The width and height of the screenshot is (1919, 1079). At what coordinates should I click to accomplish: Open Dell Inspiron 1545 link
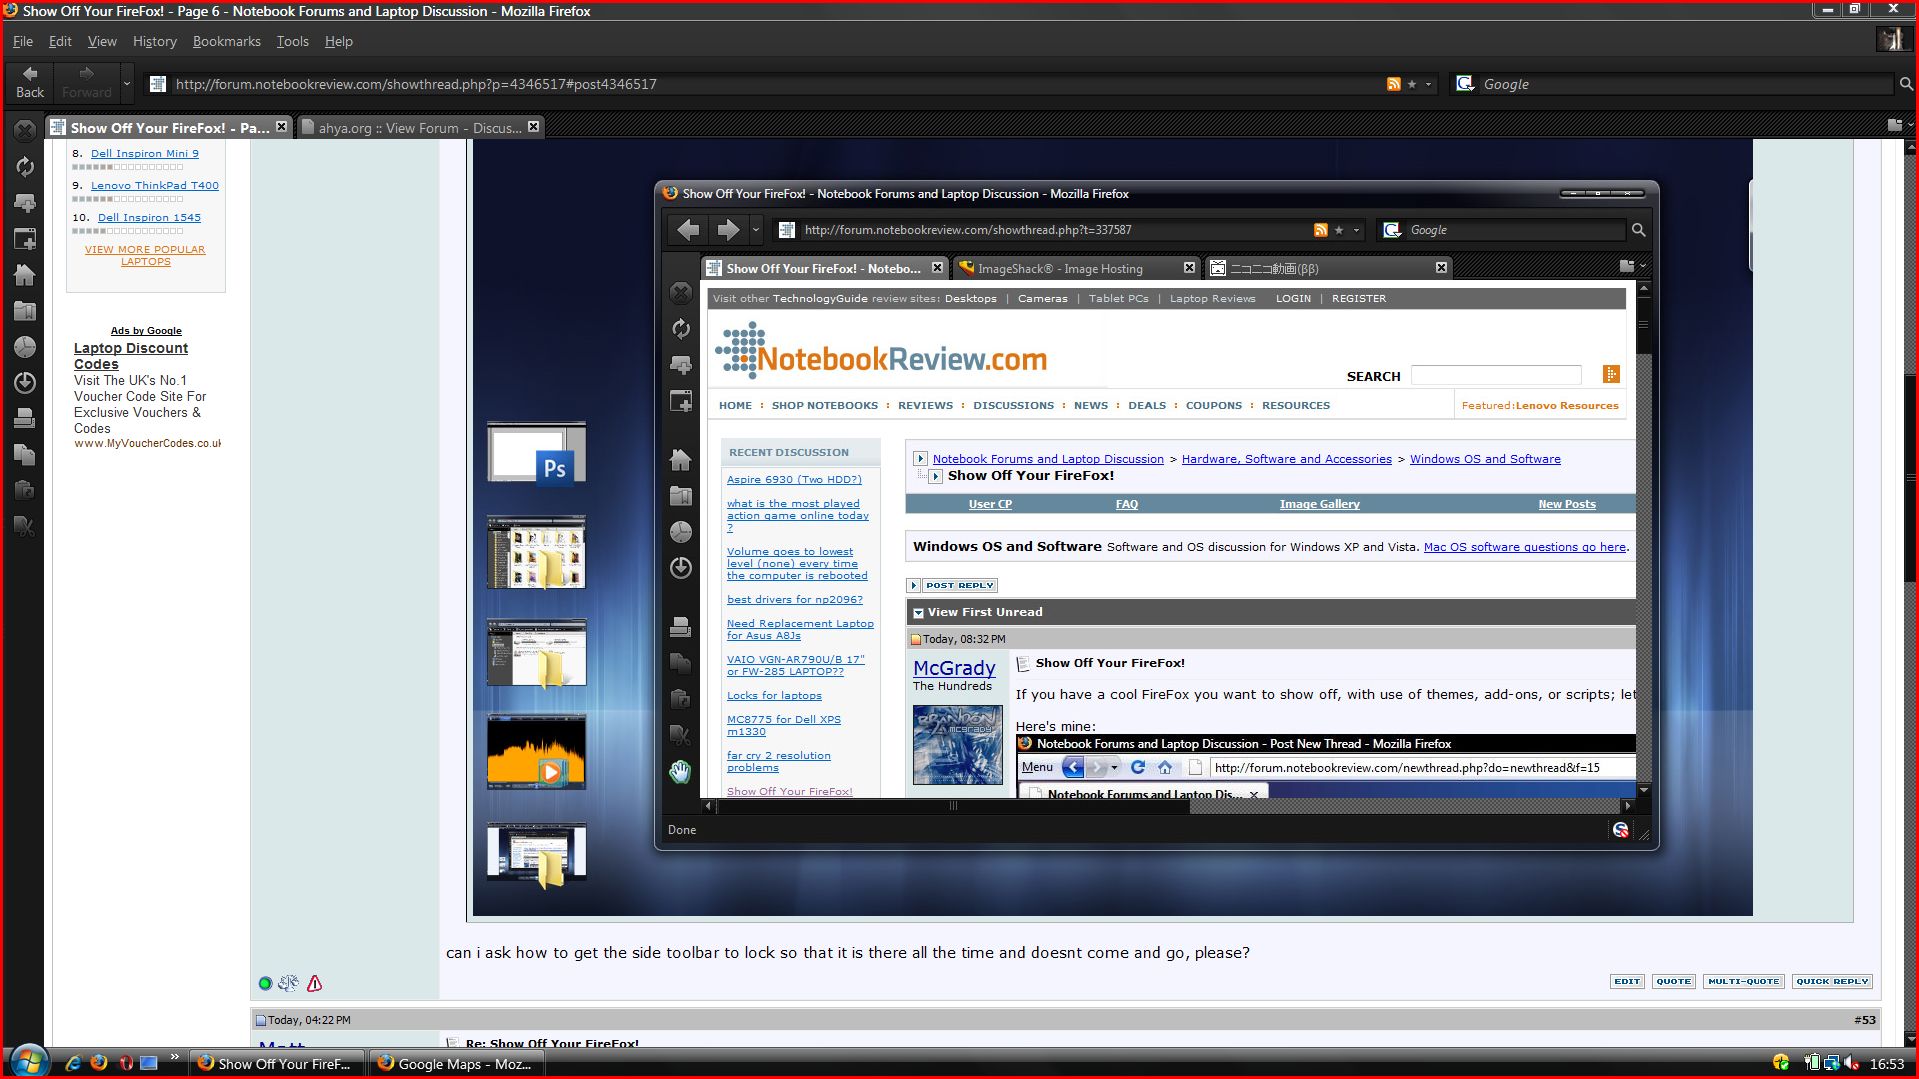(x=149, y=217)
